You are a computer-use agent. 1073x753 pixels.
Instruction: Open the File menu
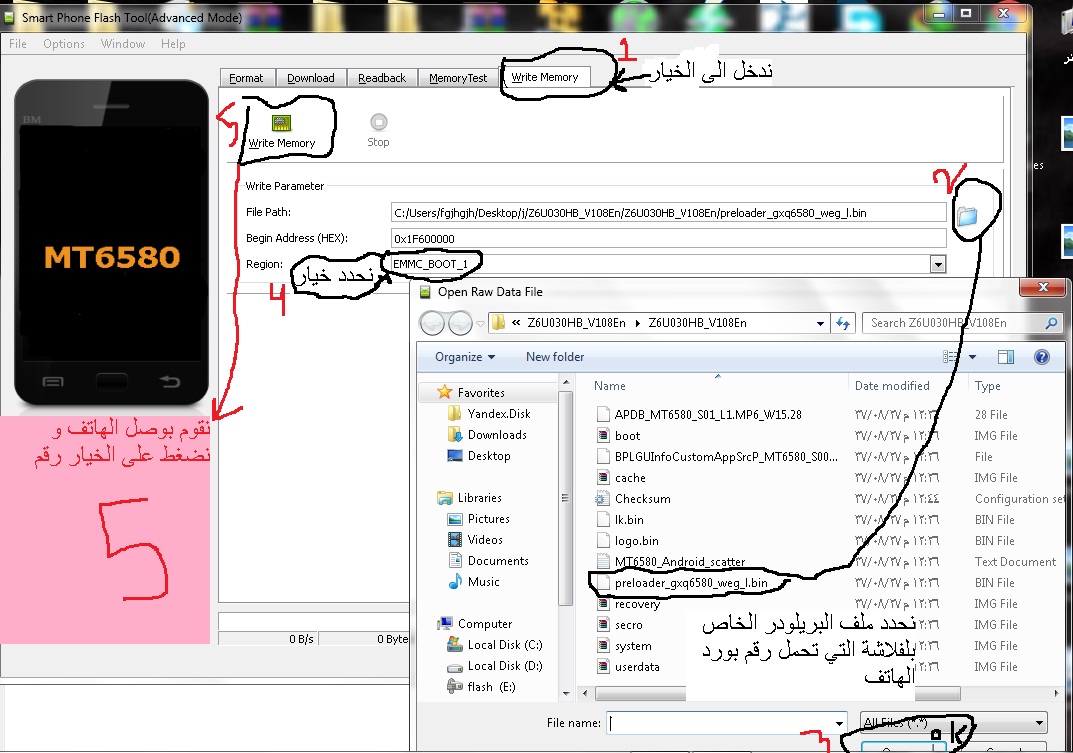[x=18, y=44]
